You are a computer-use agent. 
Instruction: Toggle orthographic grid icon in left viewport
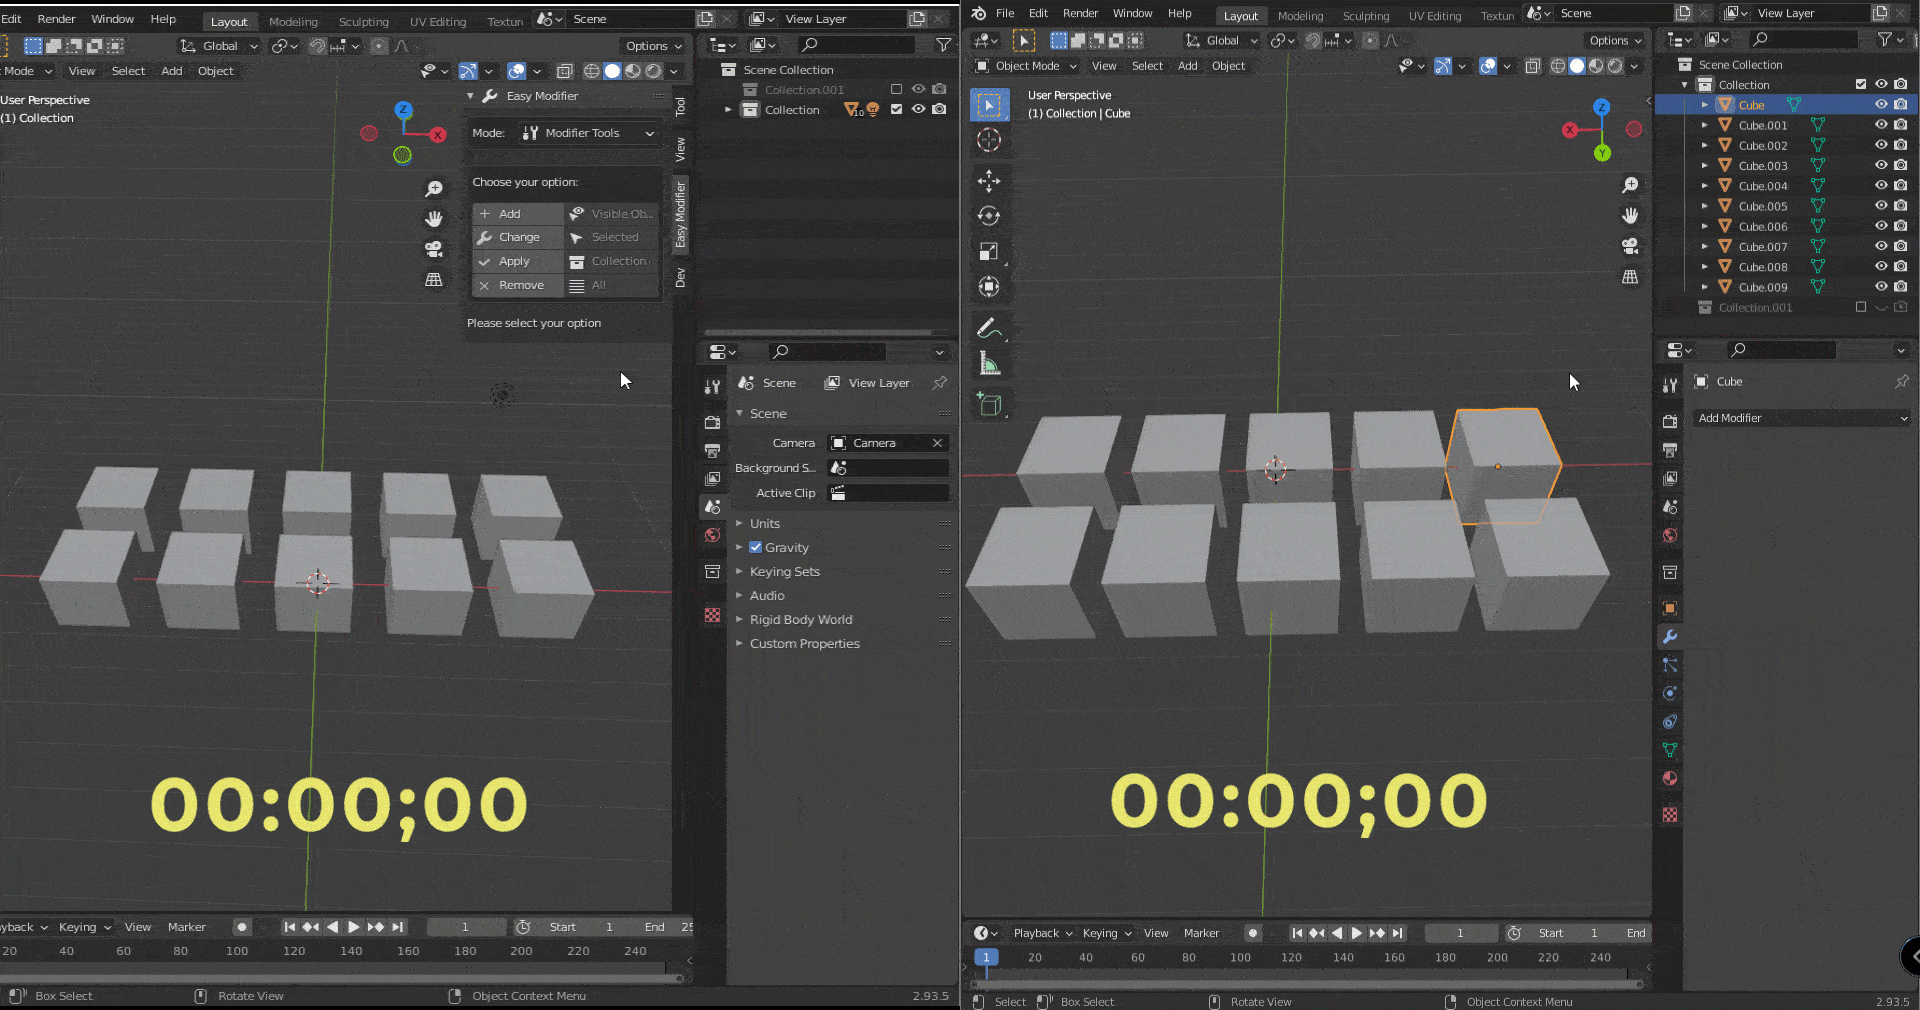[x=434, y=280]
